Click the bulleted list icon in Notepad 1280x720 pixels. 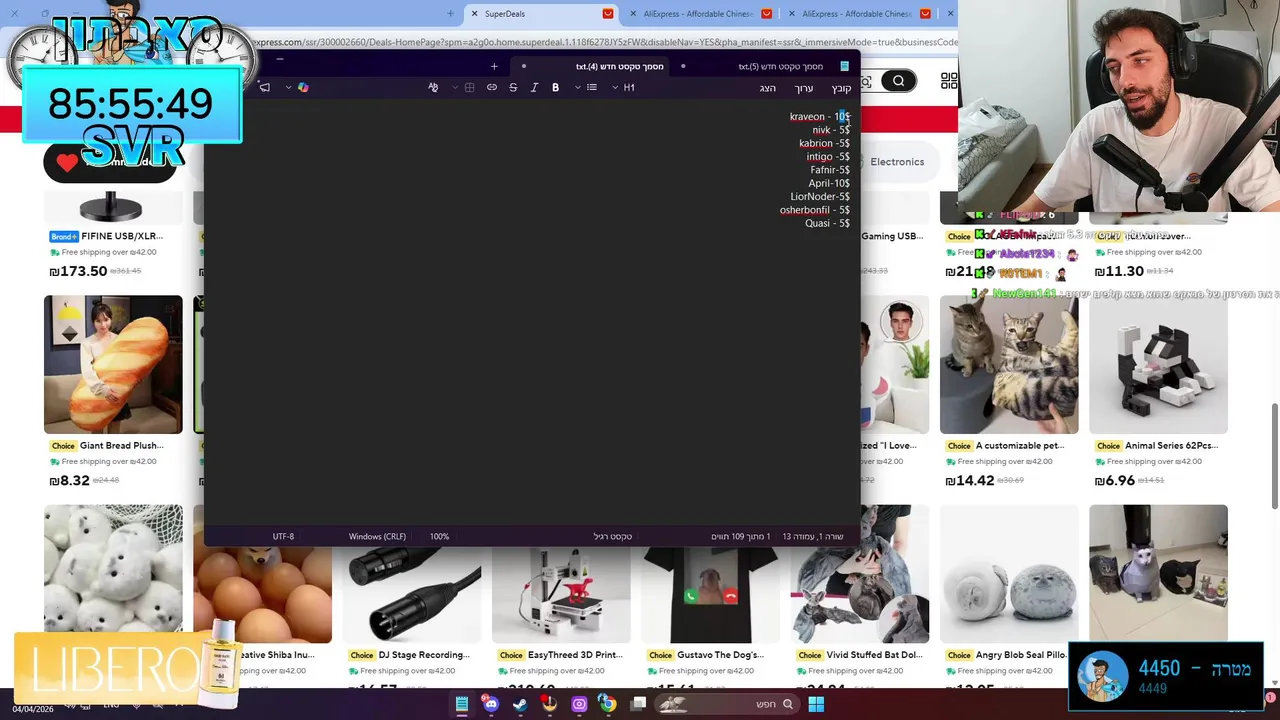[x=592, y=88]
